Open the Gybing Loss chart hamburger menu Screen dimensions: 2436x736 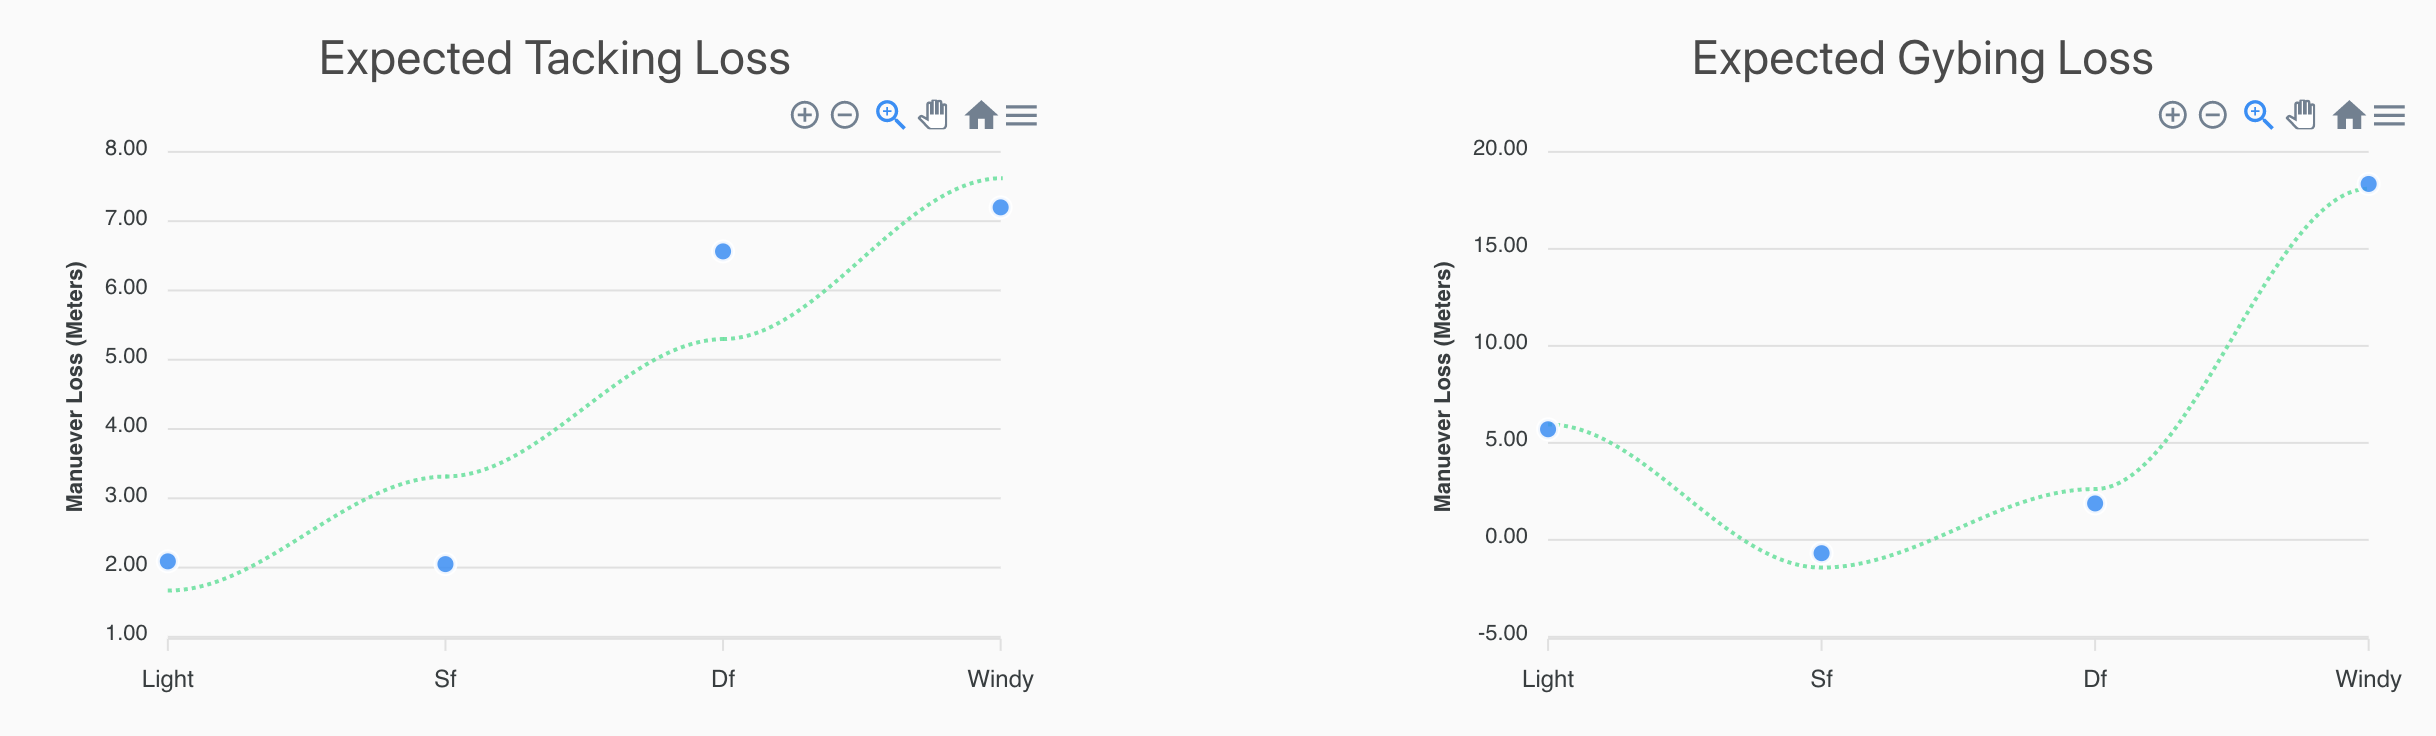2389,115
